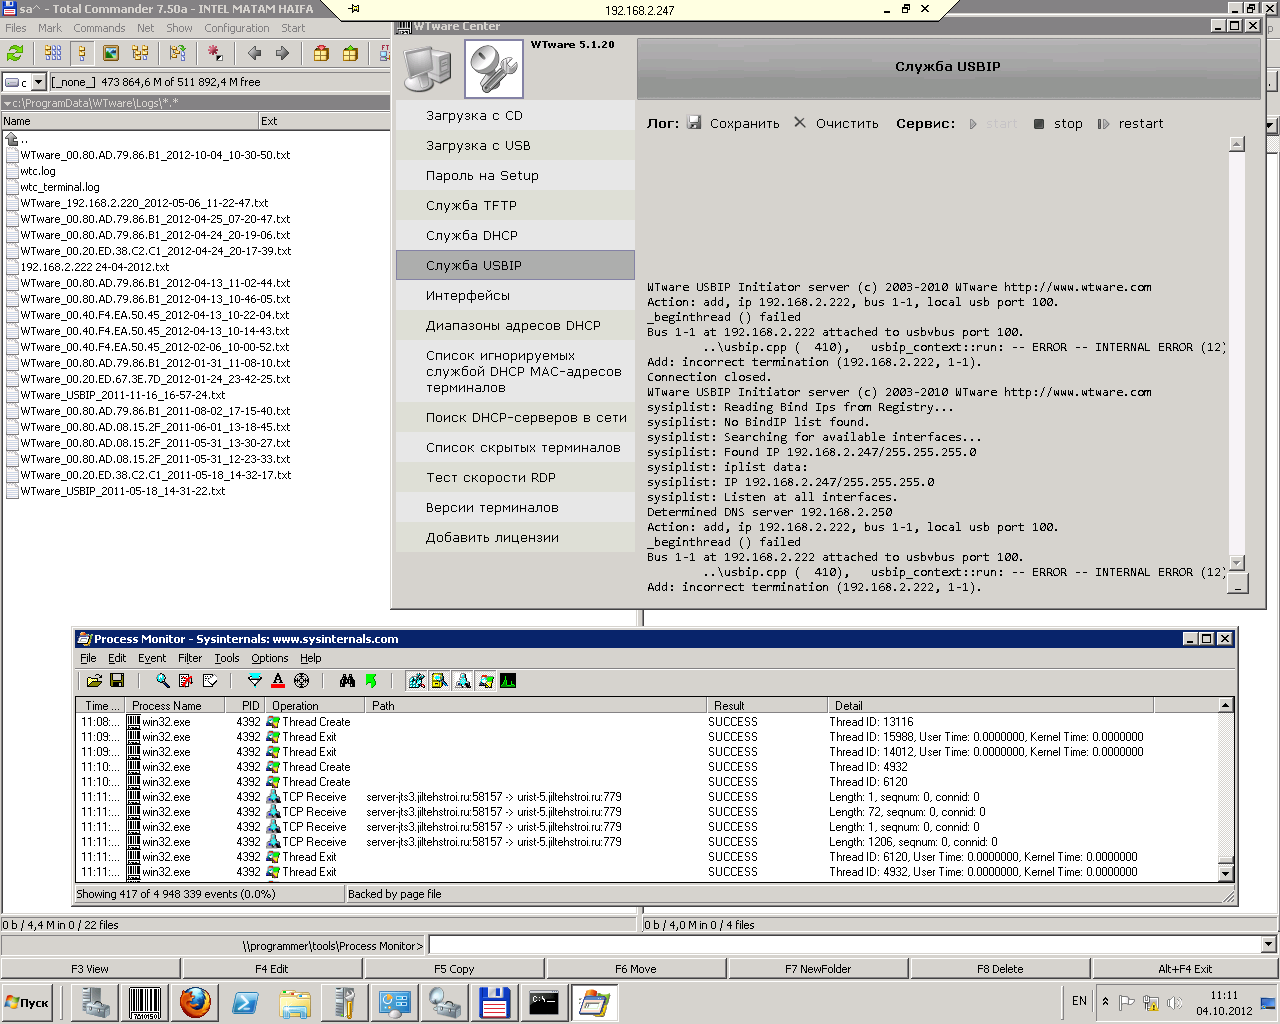Screen dimensions: 1280x1024
Task: Click the Save floppy icon in Process Monitor
Action: pos(117,681)
